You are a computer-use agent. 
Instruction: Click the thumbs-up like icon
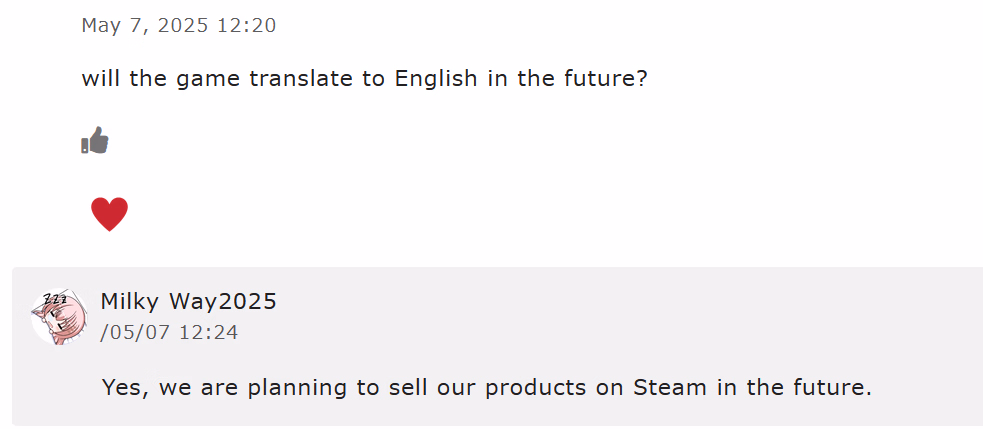pos(95,141)
